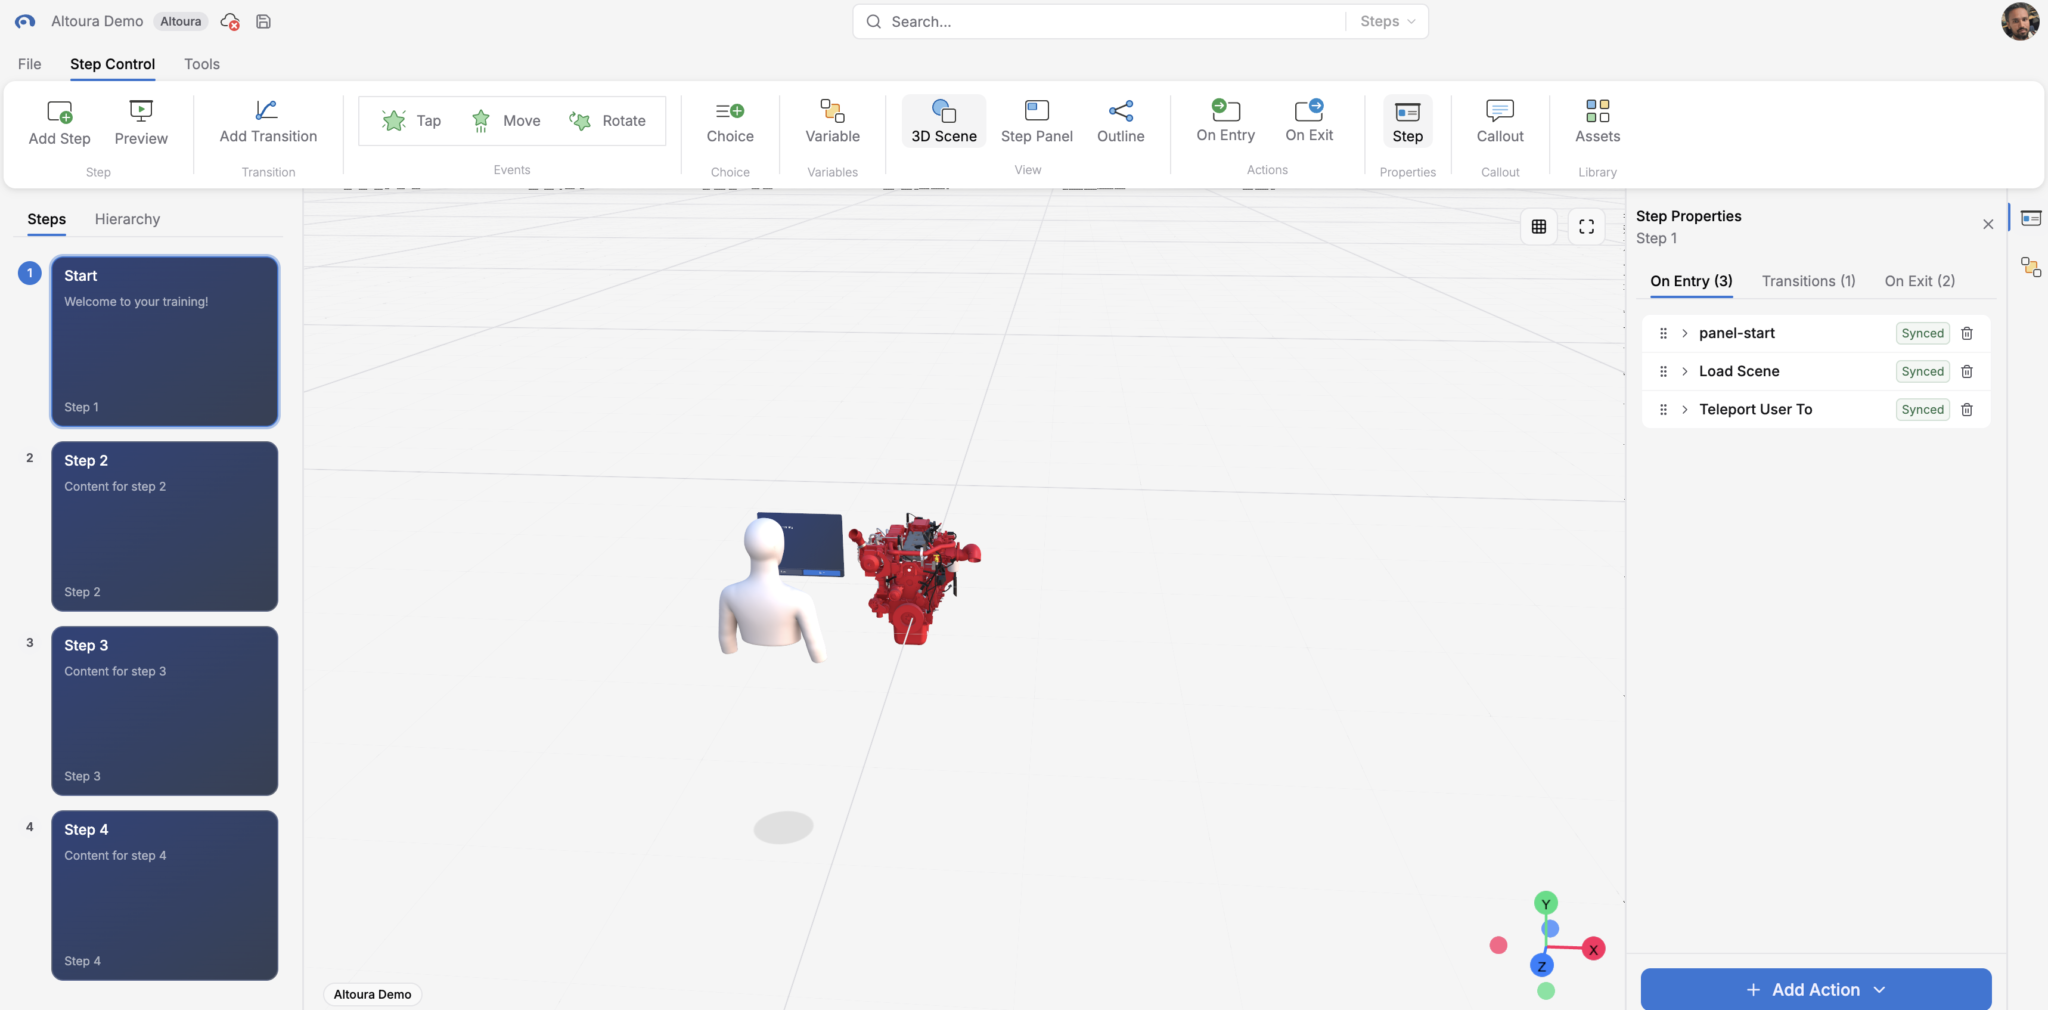This screenshot has width=2048, height=1010.
Task: Delete the Load Scene action
Action: (1967, 371)
